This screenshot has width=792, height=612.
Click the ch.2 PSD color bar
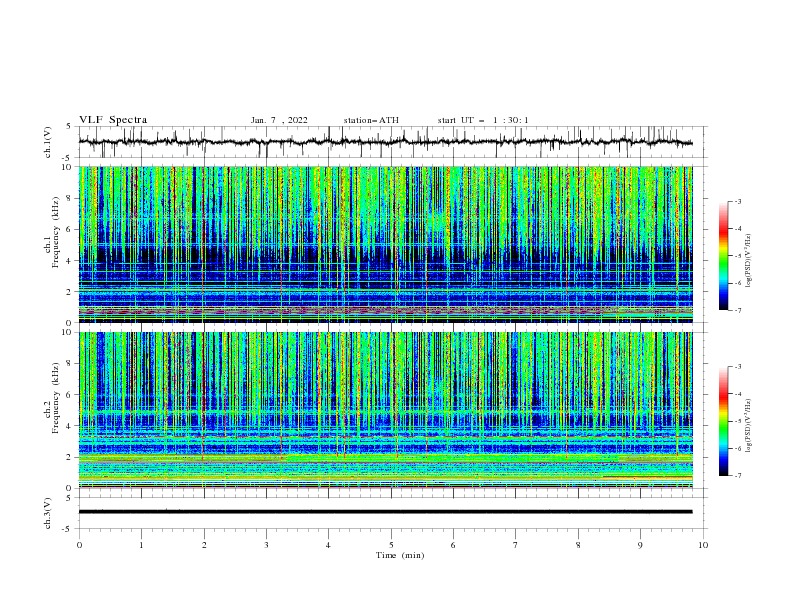(723, 421)
